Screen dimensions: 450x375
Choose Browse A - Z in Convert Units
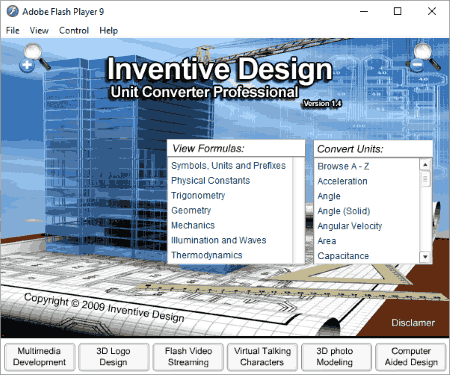(x=343, y=166)
